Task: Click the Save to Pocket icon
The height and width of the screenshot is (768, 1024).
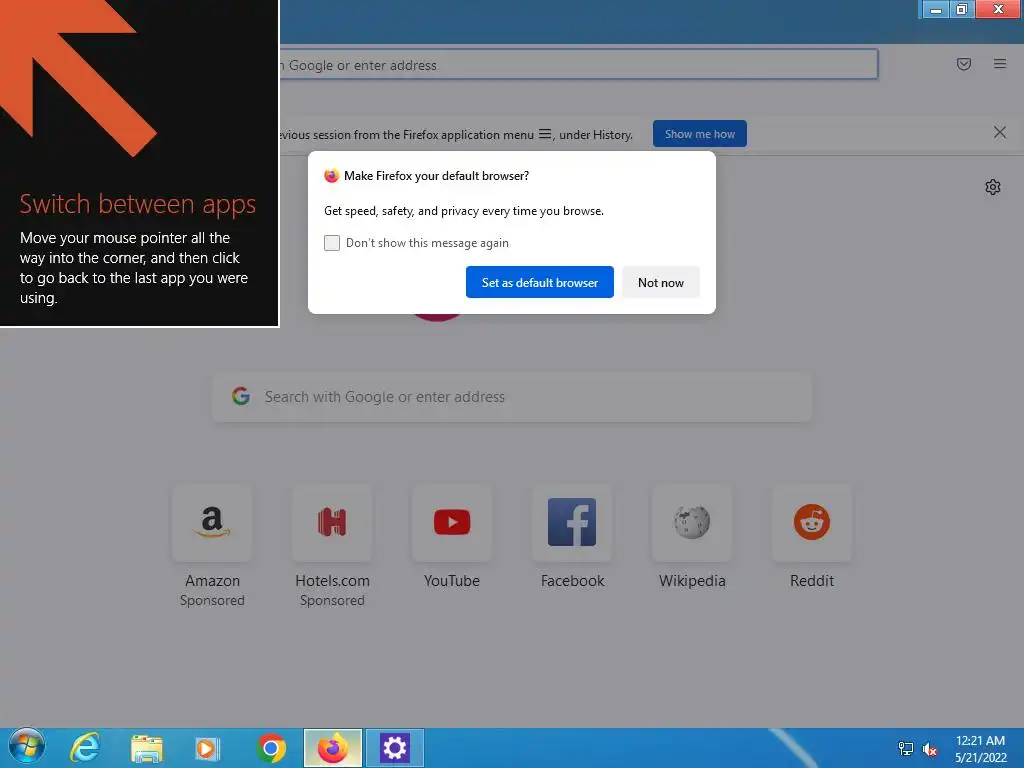Action: tap(963, 64)
